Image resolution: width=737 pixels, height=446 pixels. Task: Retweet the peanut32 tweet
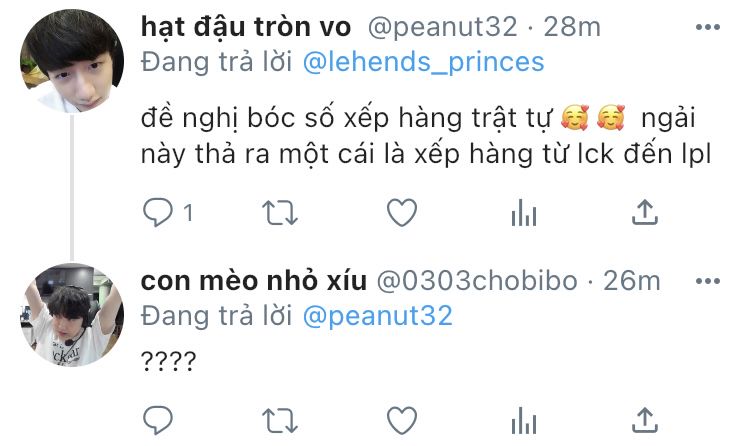(x=280, y=213)
